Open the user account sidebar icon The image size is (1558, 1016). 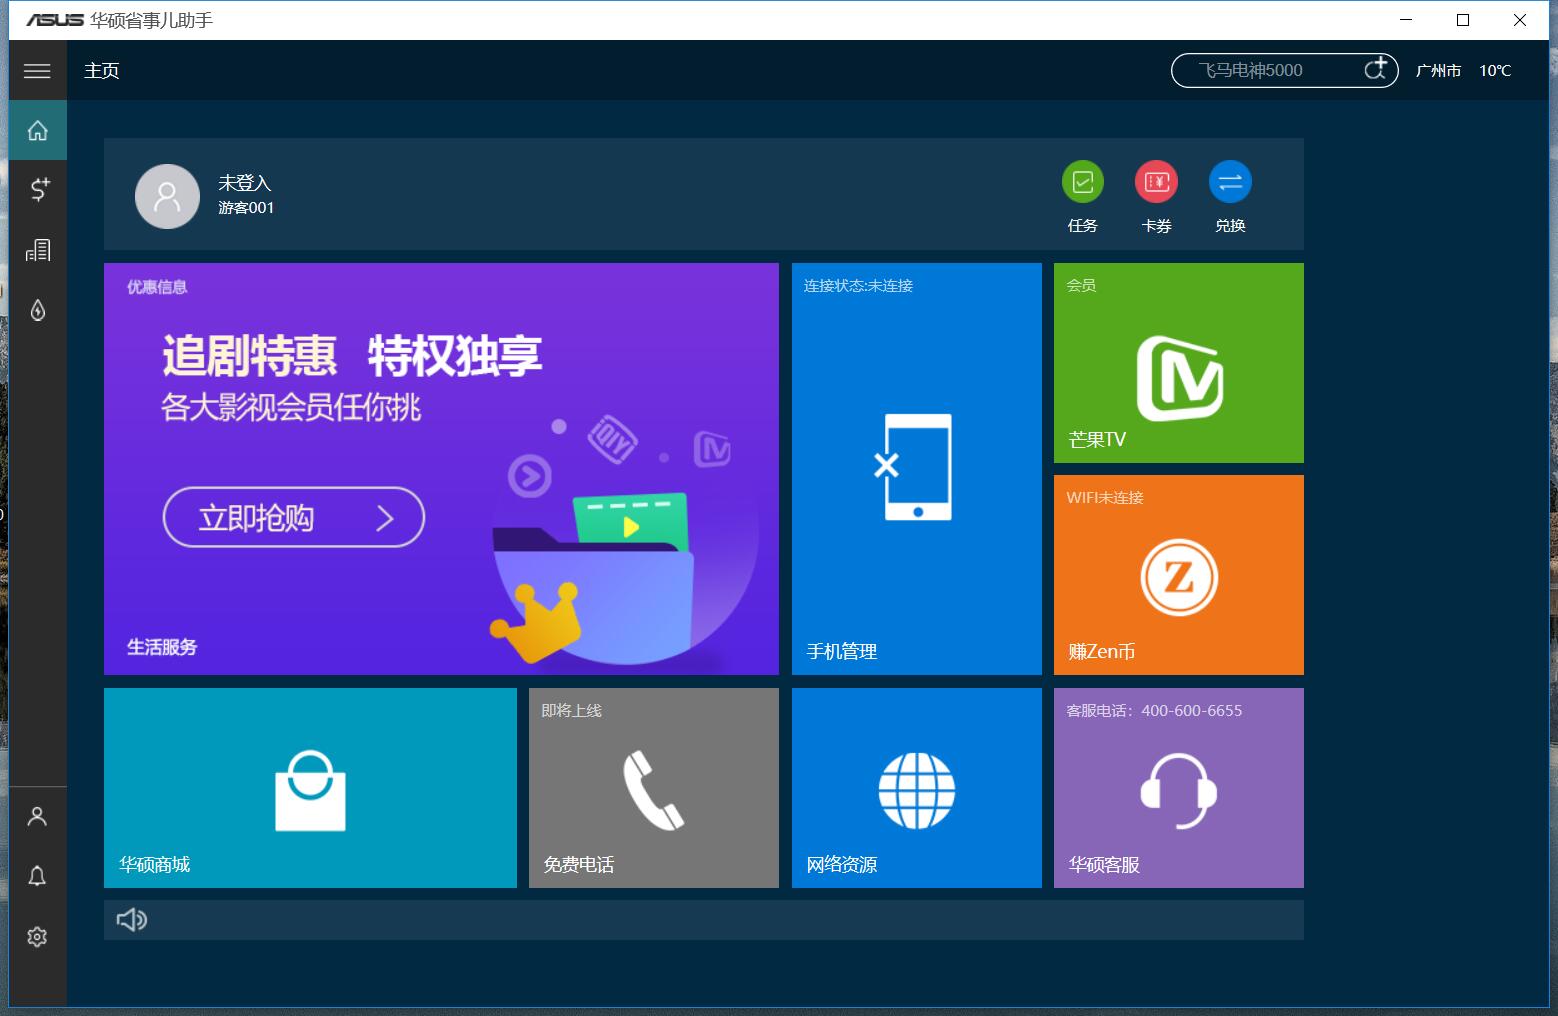[37, 817]
